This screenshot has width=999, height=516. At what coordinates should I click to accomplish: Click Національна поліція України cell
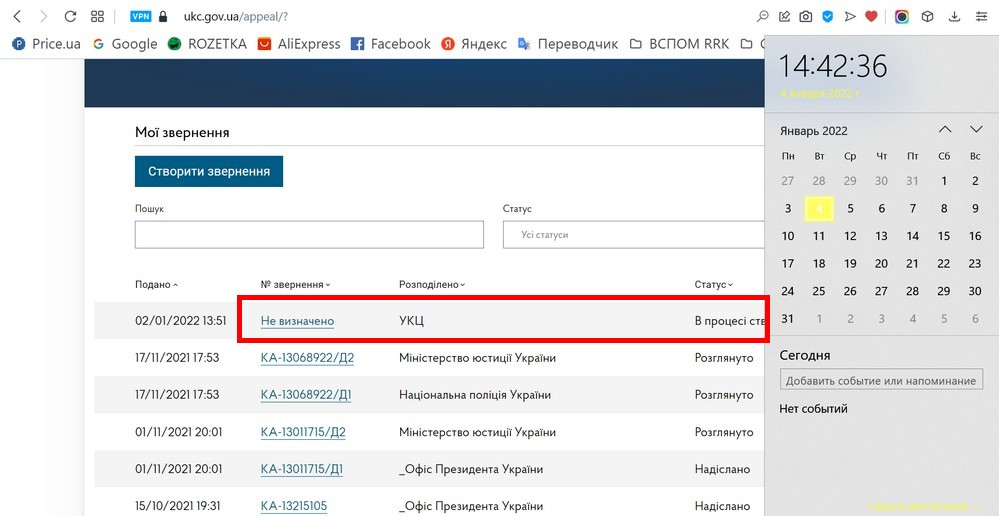[475, 395]
